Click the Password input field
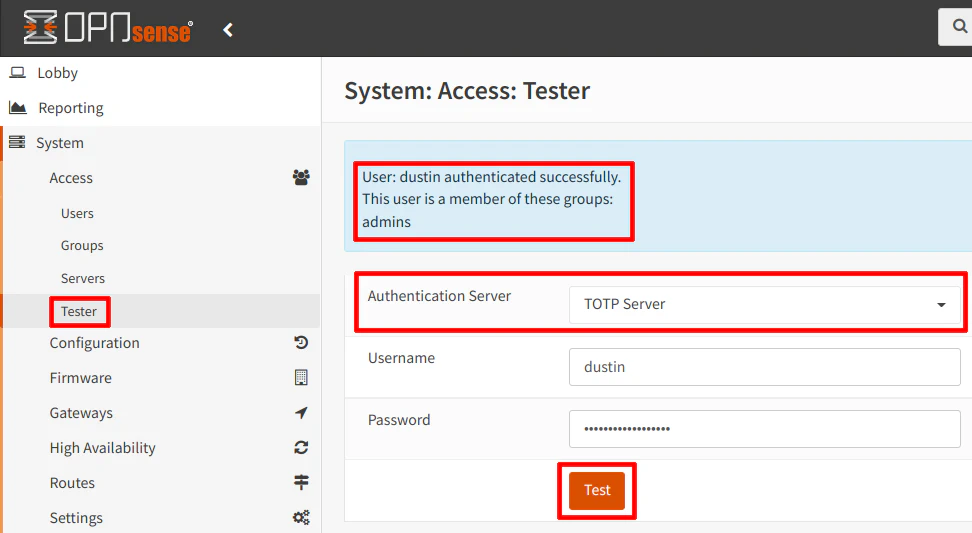The image size is (972, 533). point(764,429)
